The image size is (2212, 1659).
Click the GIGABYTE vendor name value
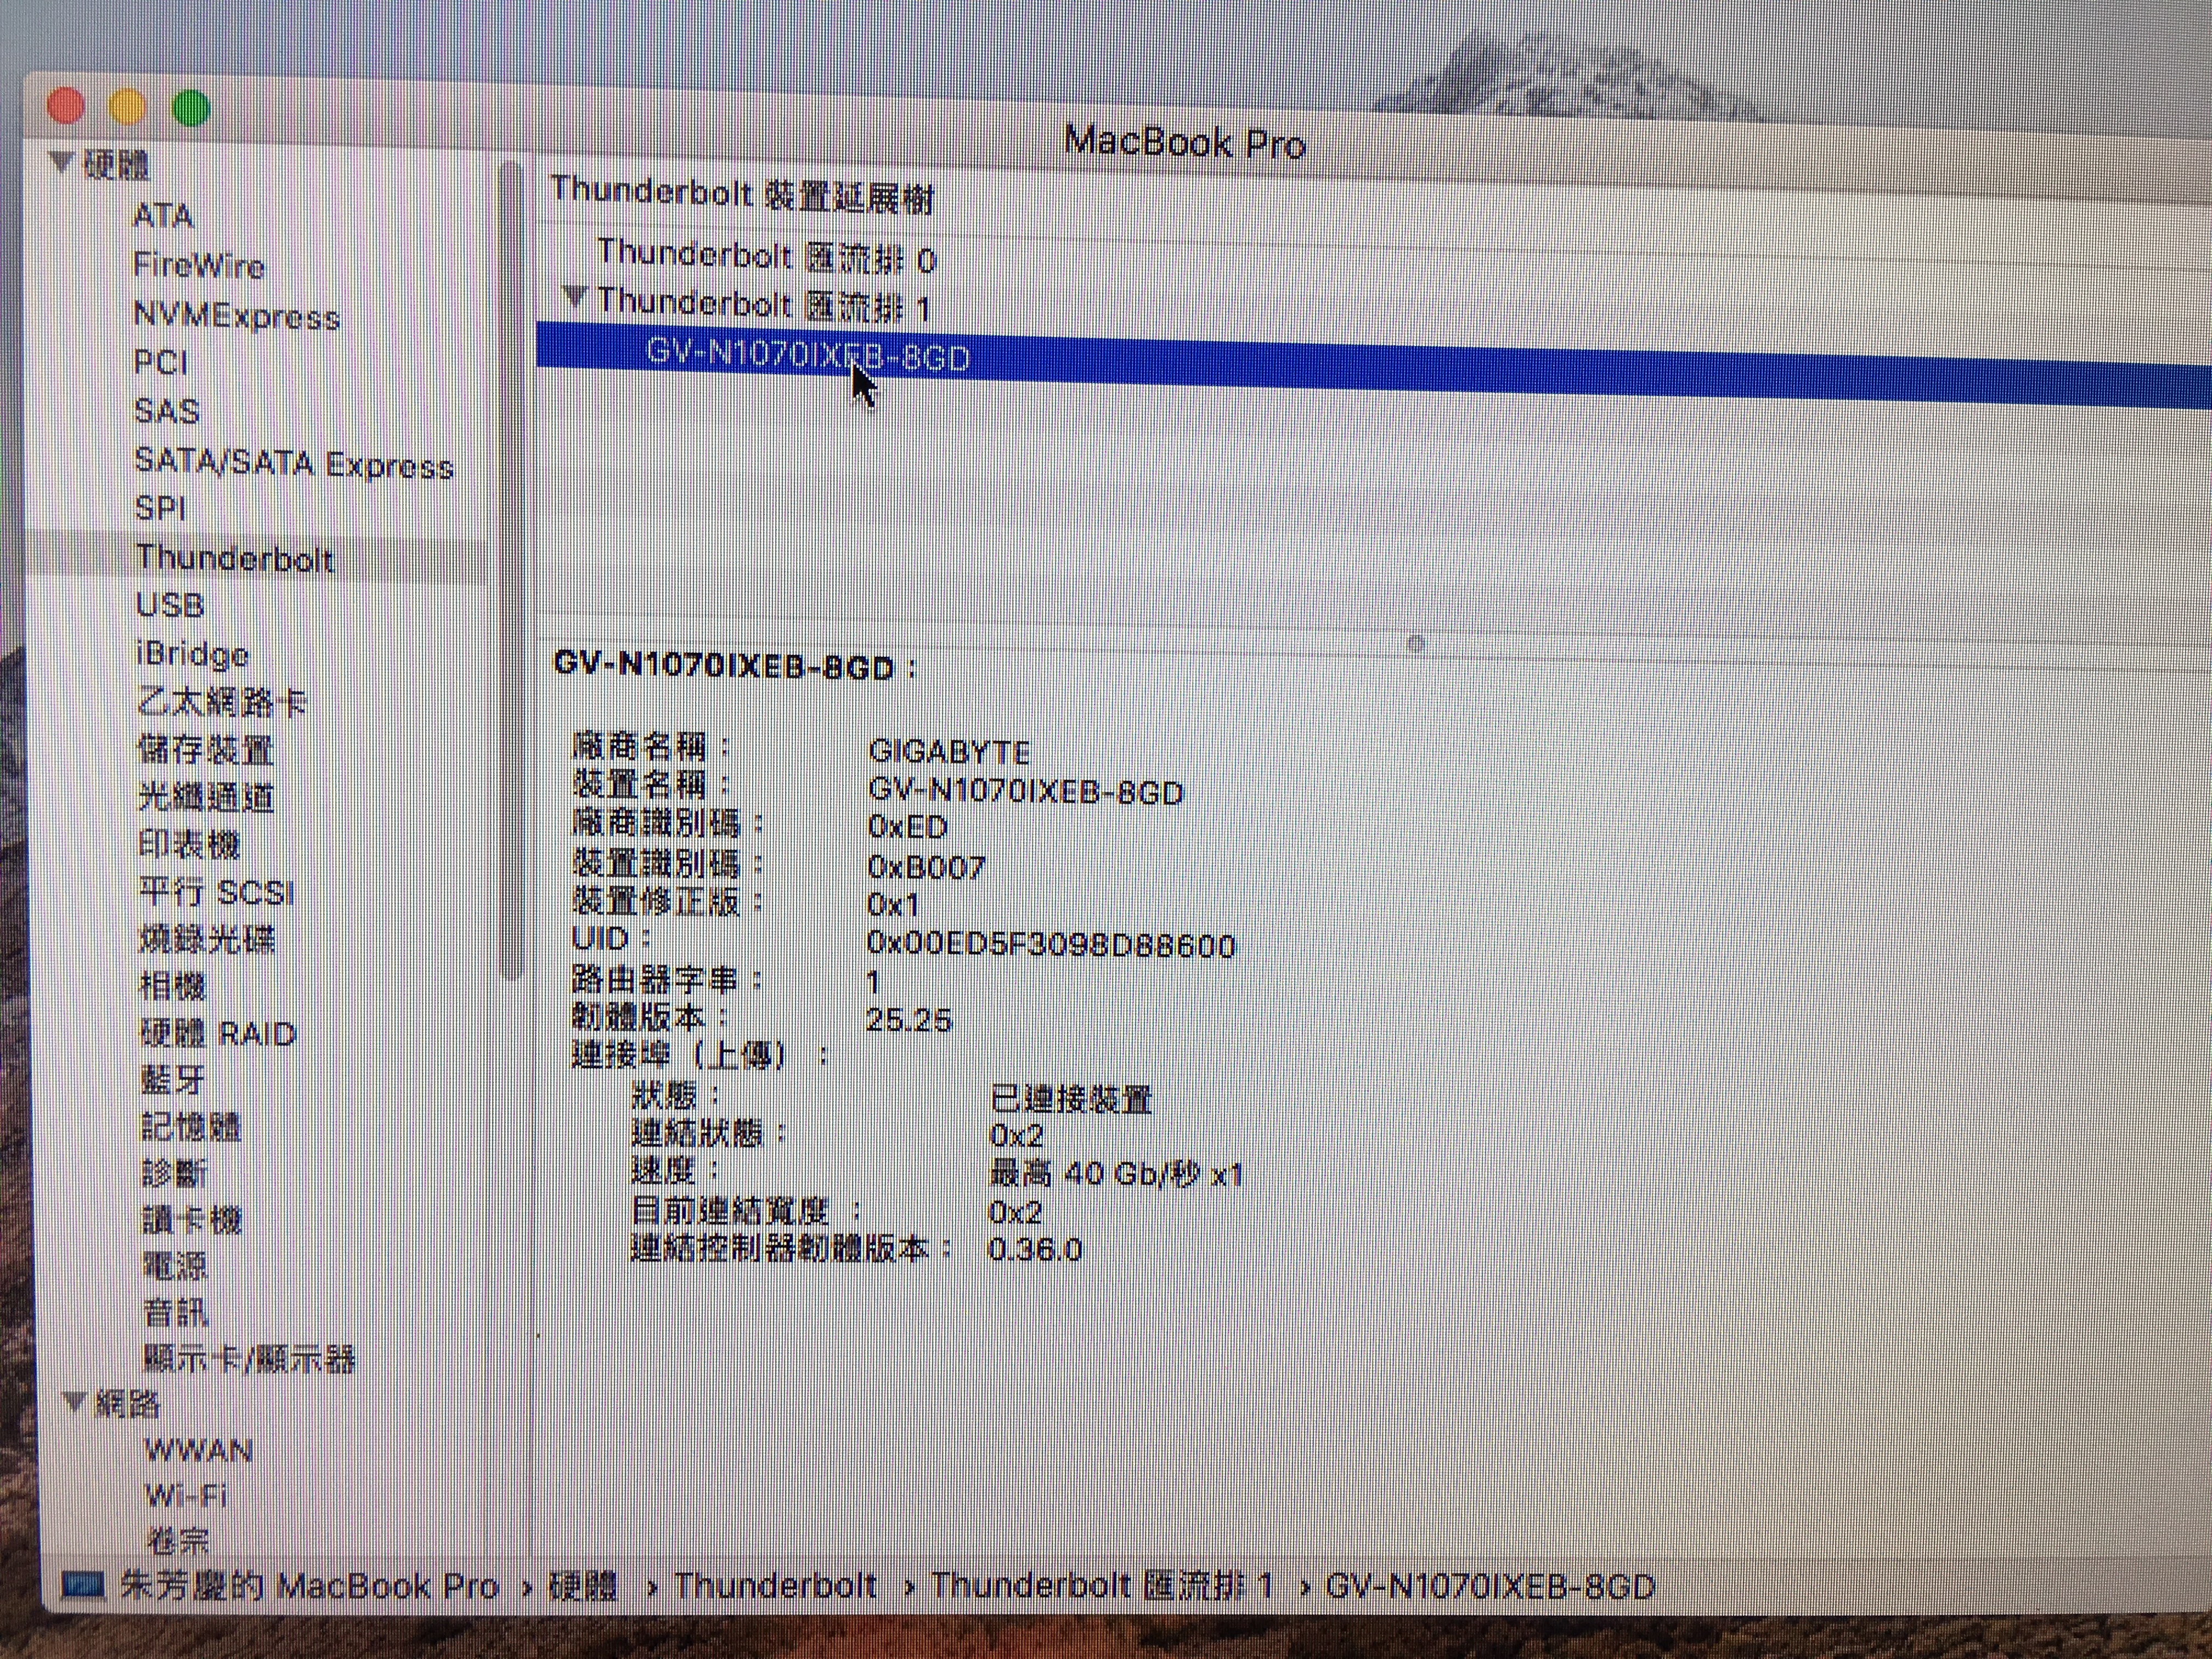point(949,751)
